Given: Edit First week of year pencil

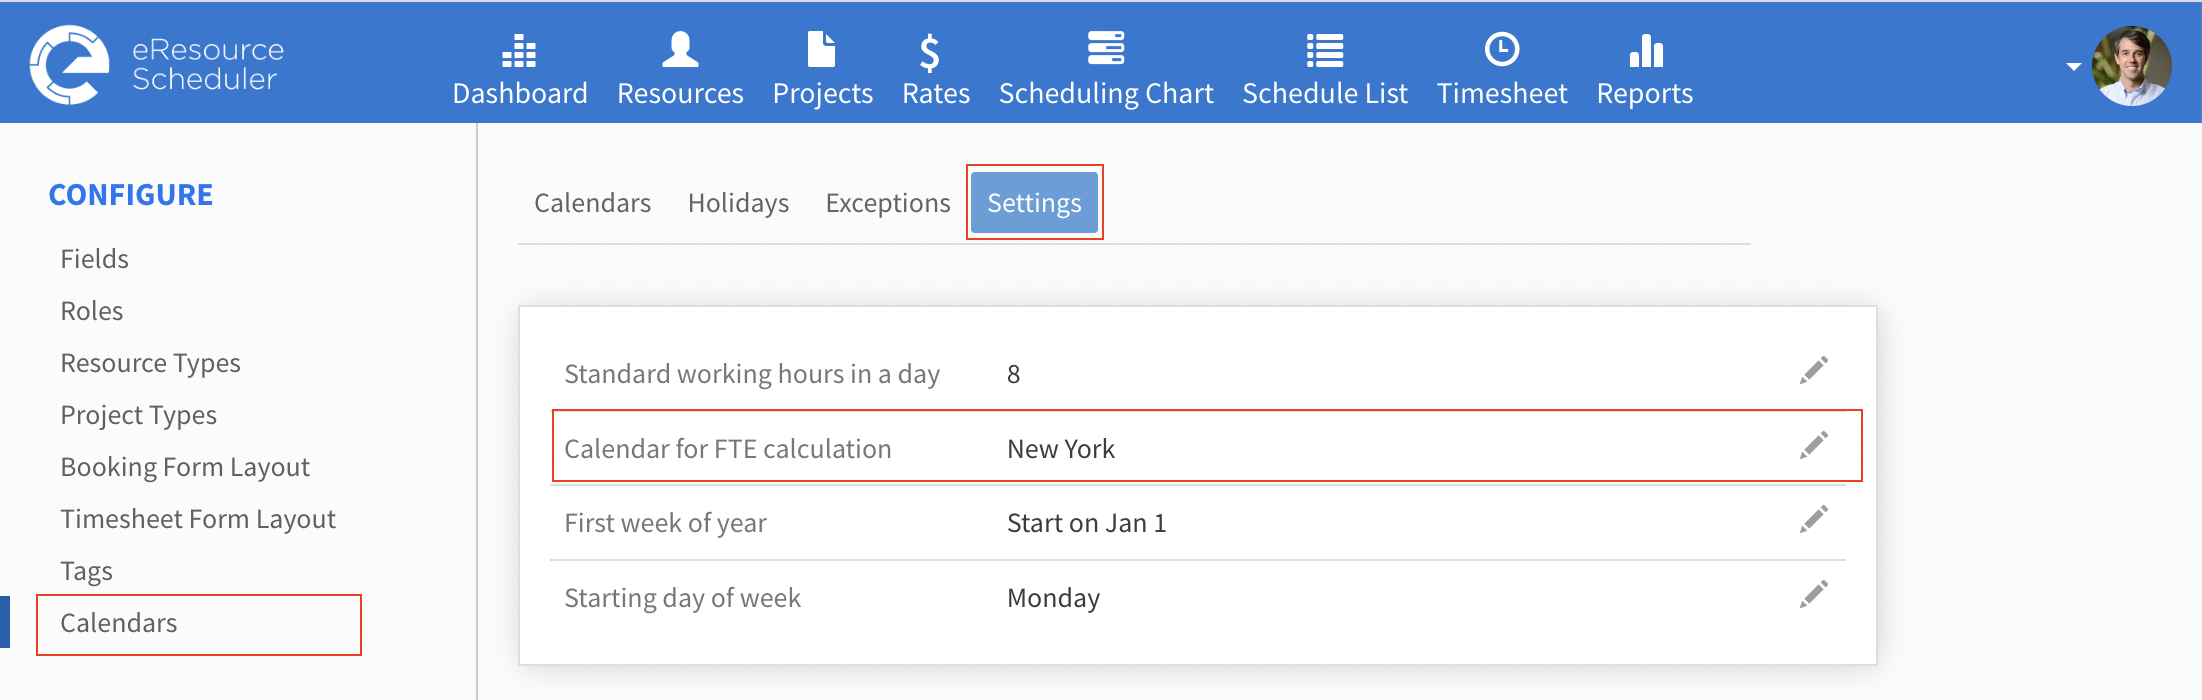Looking at the screenshot, I should (x=1814, y=519).
